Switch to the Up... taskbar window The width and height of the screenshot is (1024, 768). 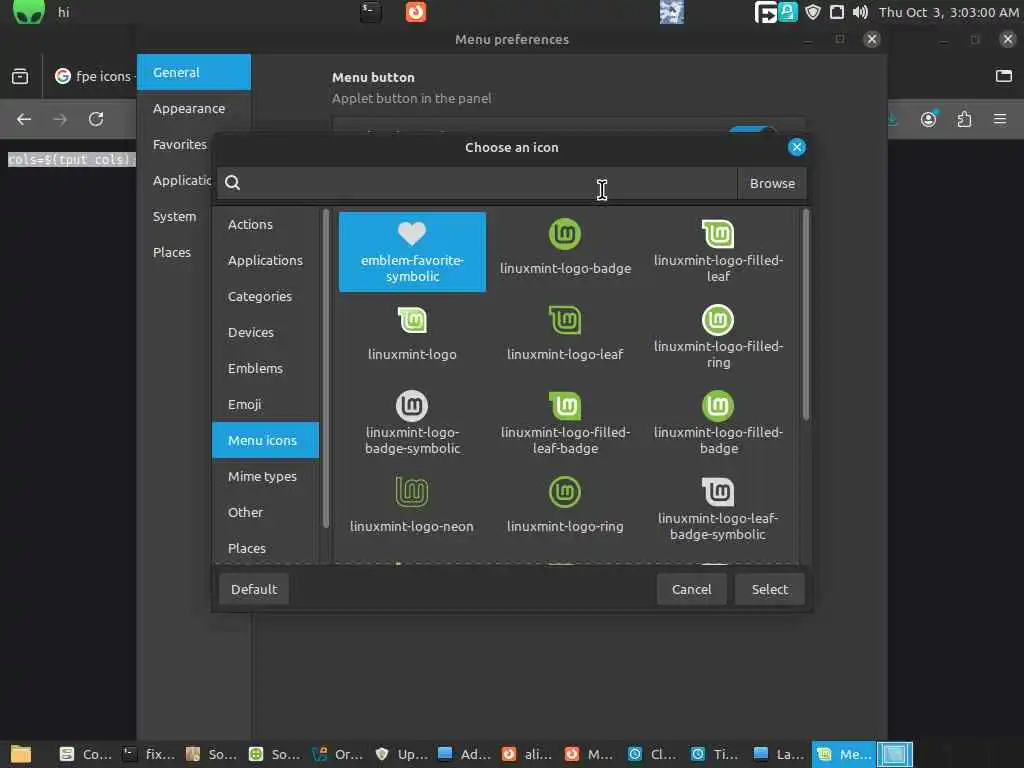pyautogui.click(x=402, y=754)
